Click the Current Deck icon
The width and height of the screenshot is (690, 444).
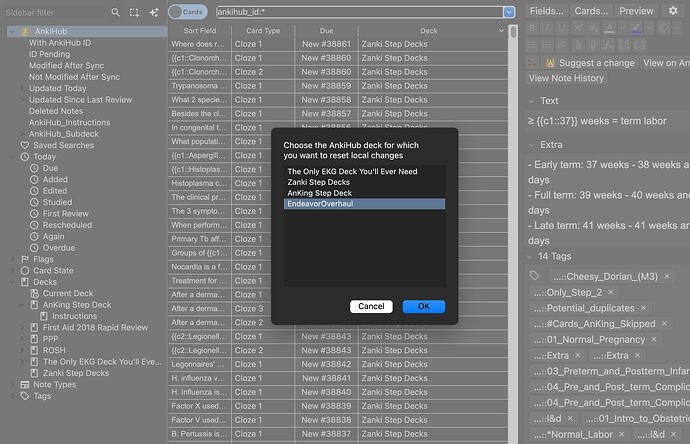34,294
